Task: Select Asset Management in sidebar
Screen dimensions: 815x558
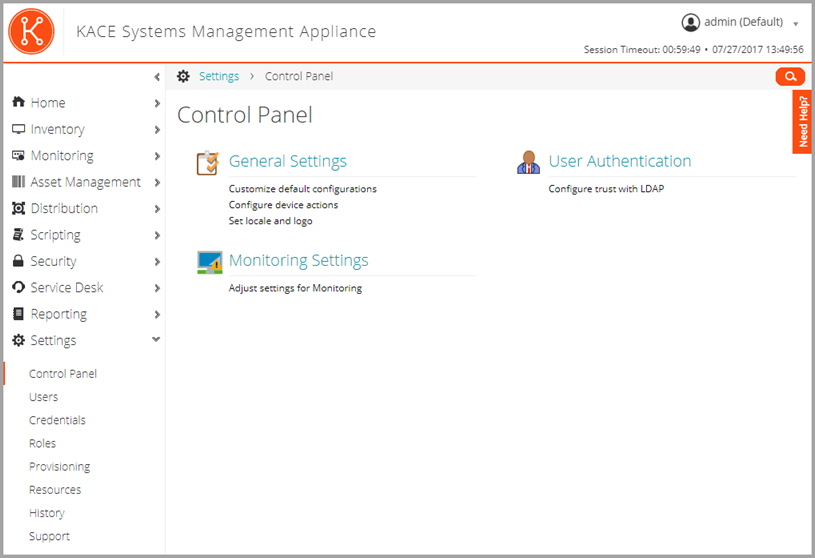Action: tap(85, 182)
